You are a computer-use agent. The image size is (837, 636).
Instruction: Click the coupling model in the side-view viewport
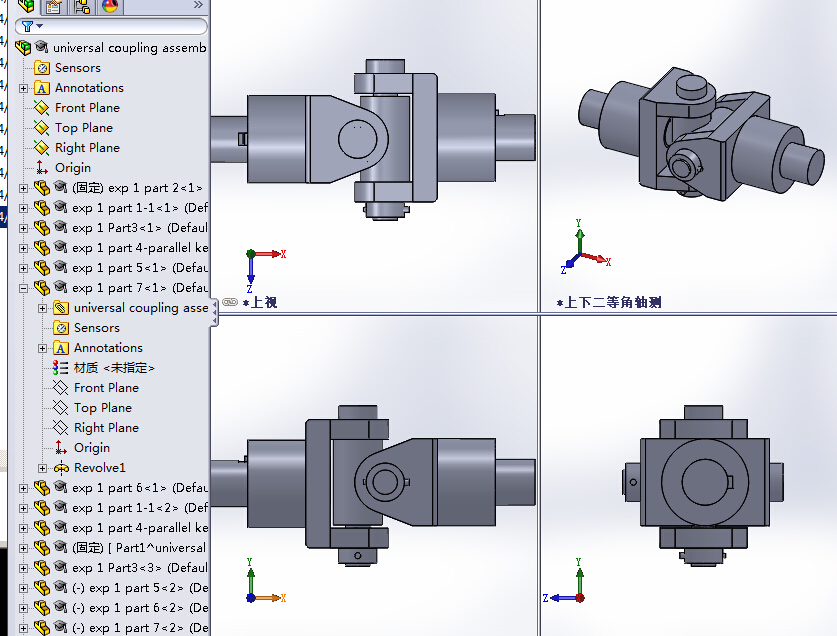704,486
